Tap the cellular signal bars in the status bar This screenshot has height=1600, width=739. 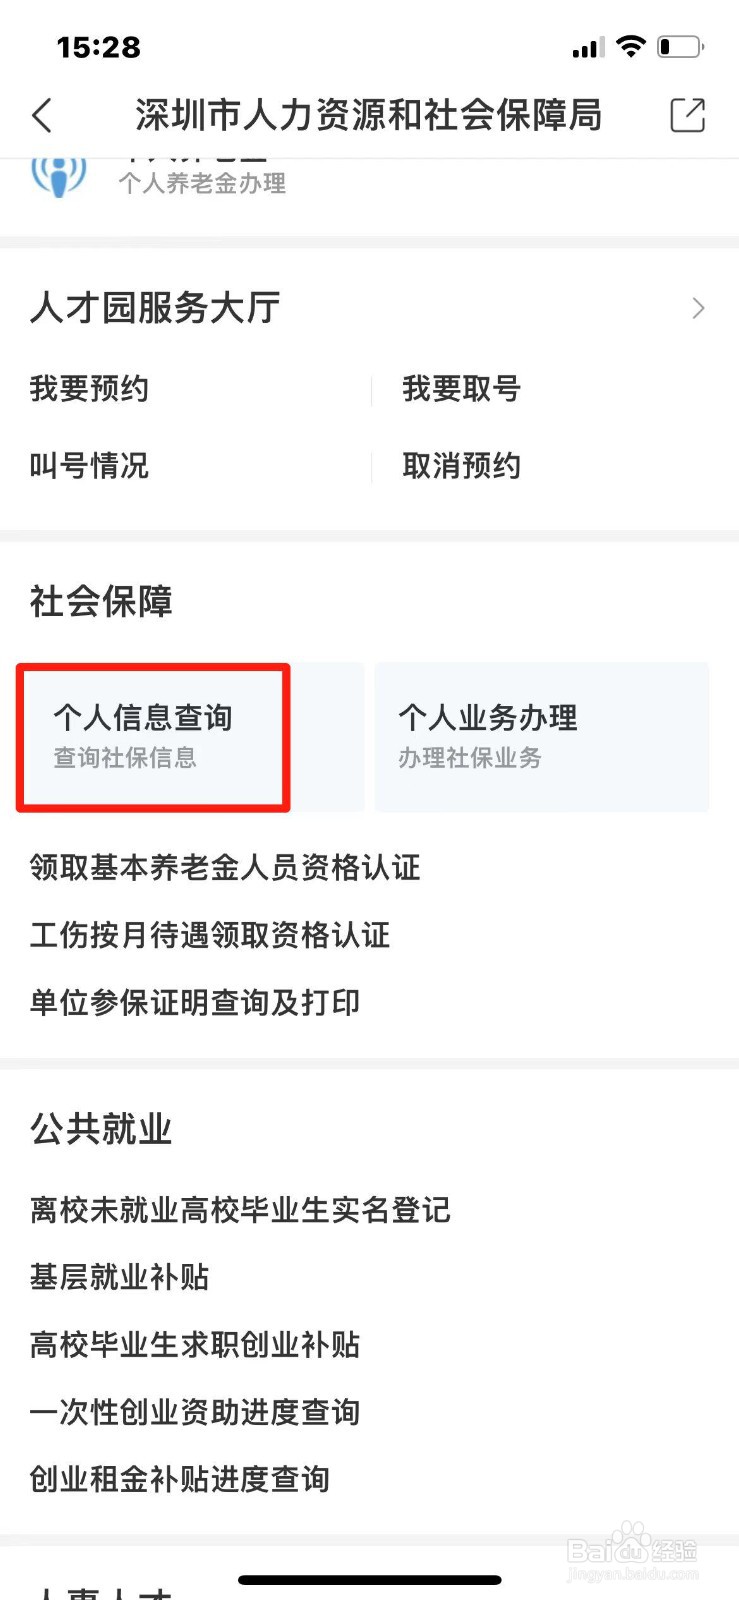588,46
